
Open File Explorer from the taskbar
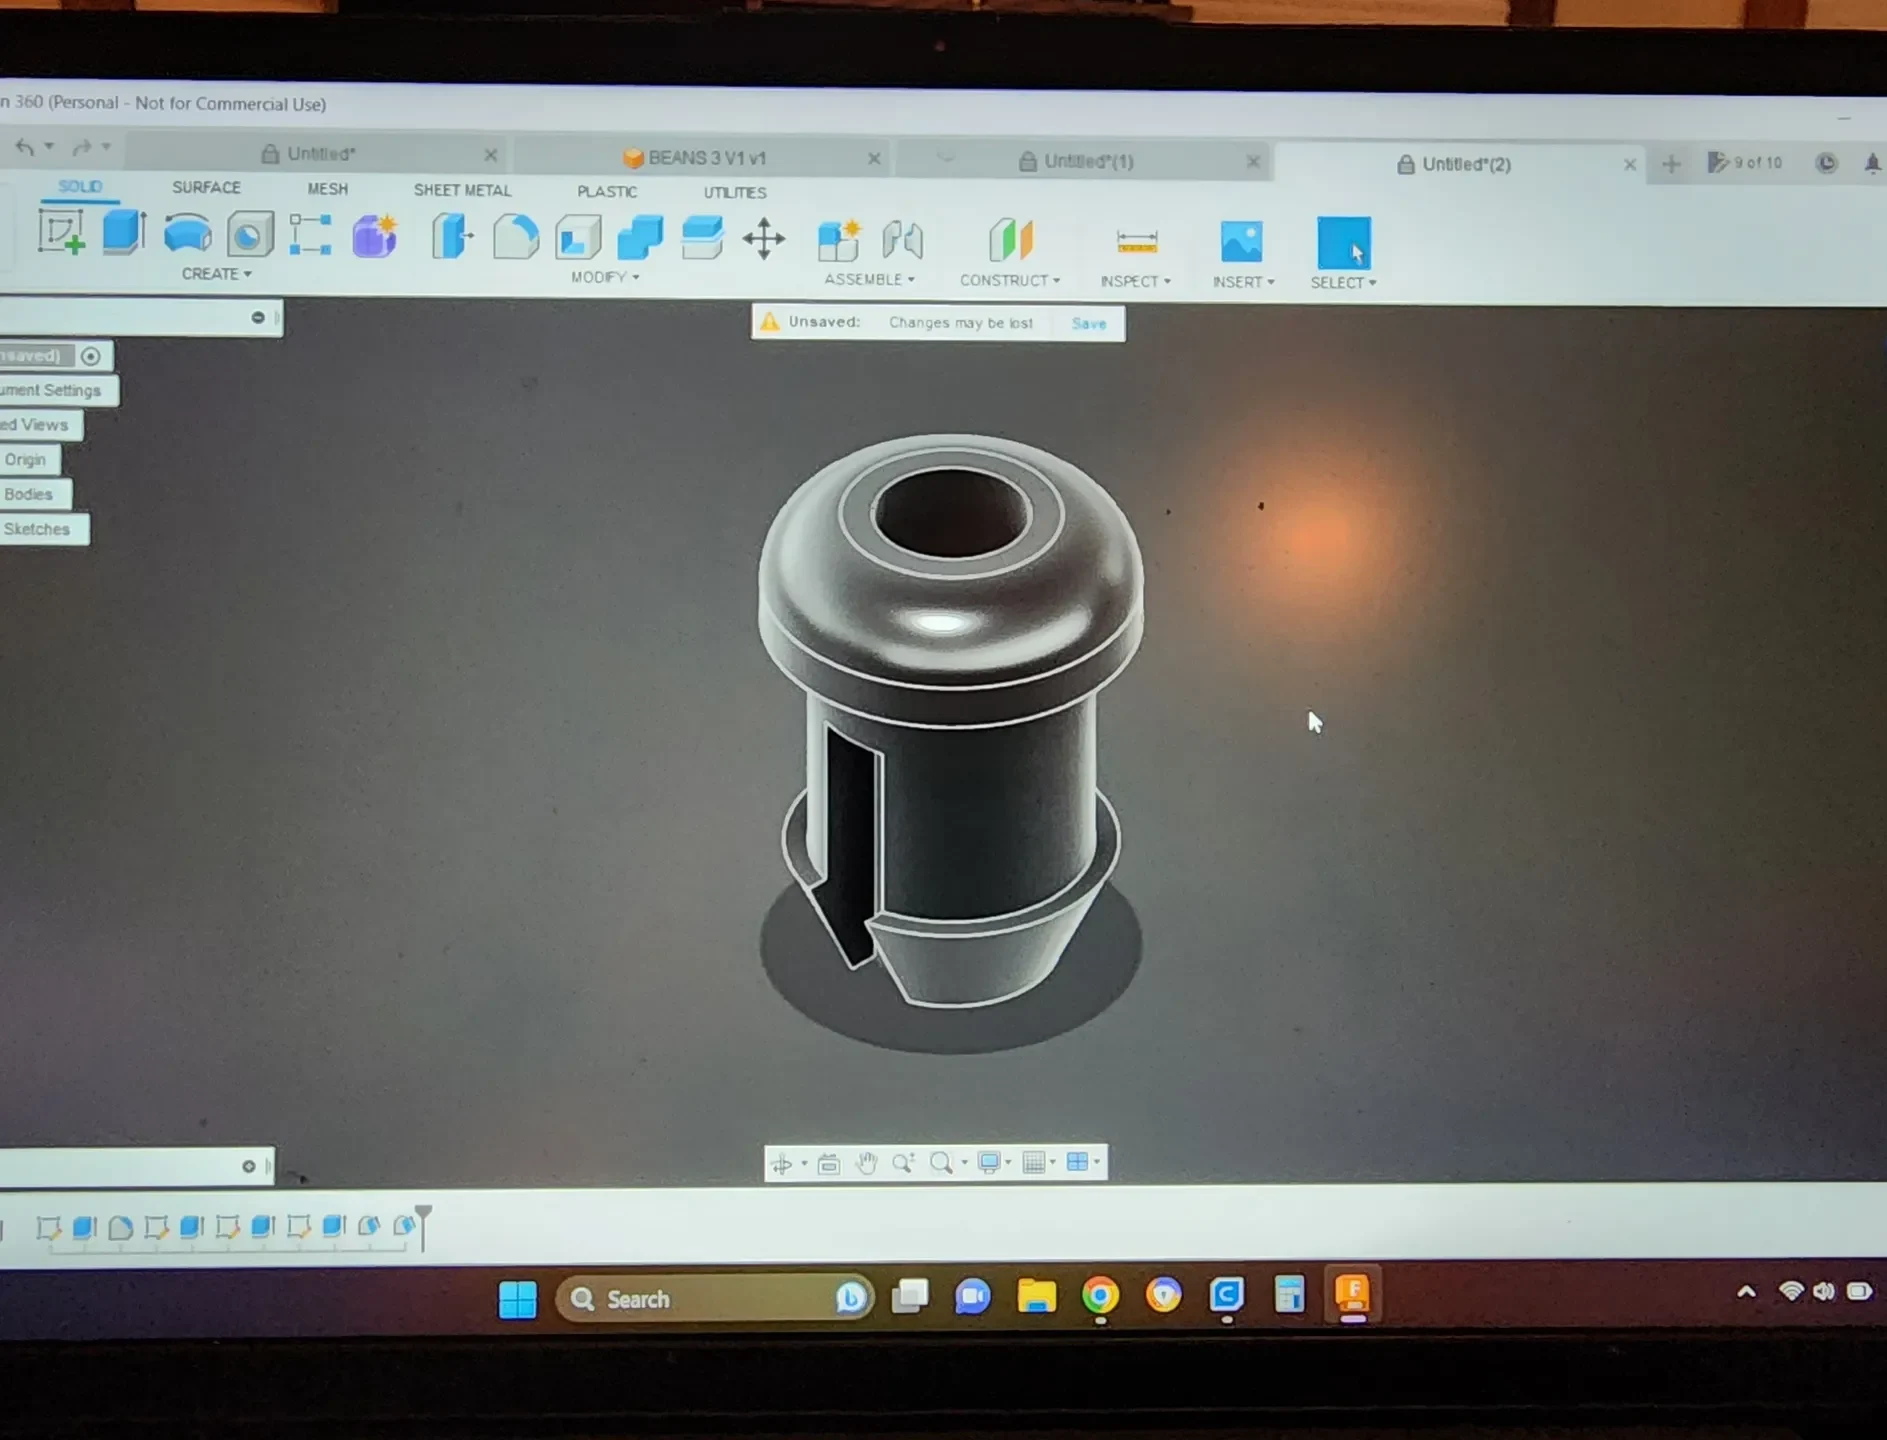1036,1297
